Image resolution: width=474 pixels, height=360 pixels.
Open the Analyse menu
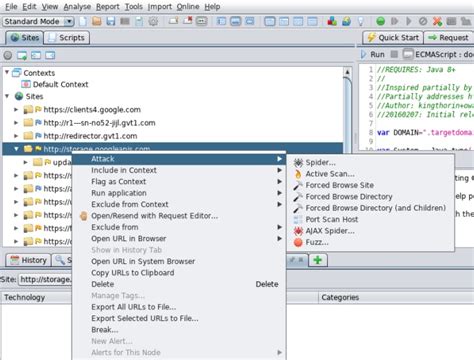(x=77, y=6)
